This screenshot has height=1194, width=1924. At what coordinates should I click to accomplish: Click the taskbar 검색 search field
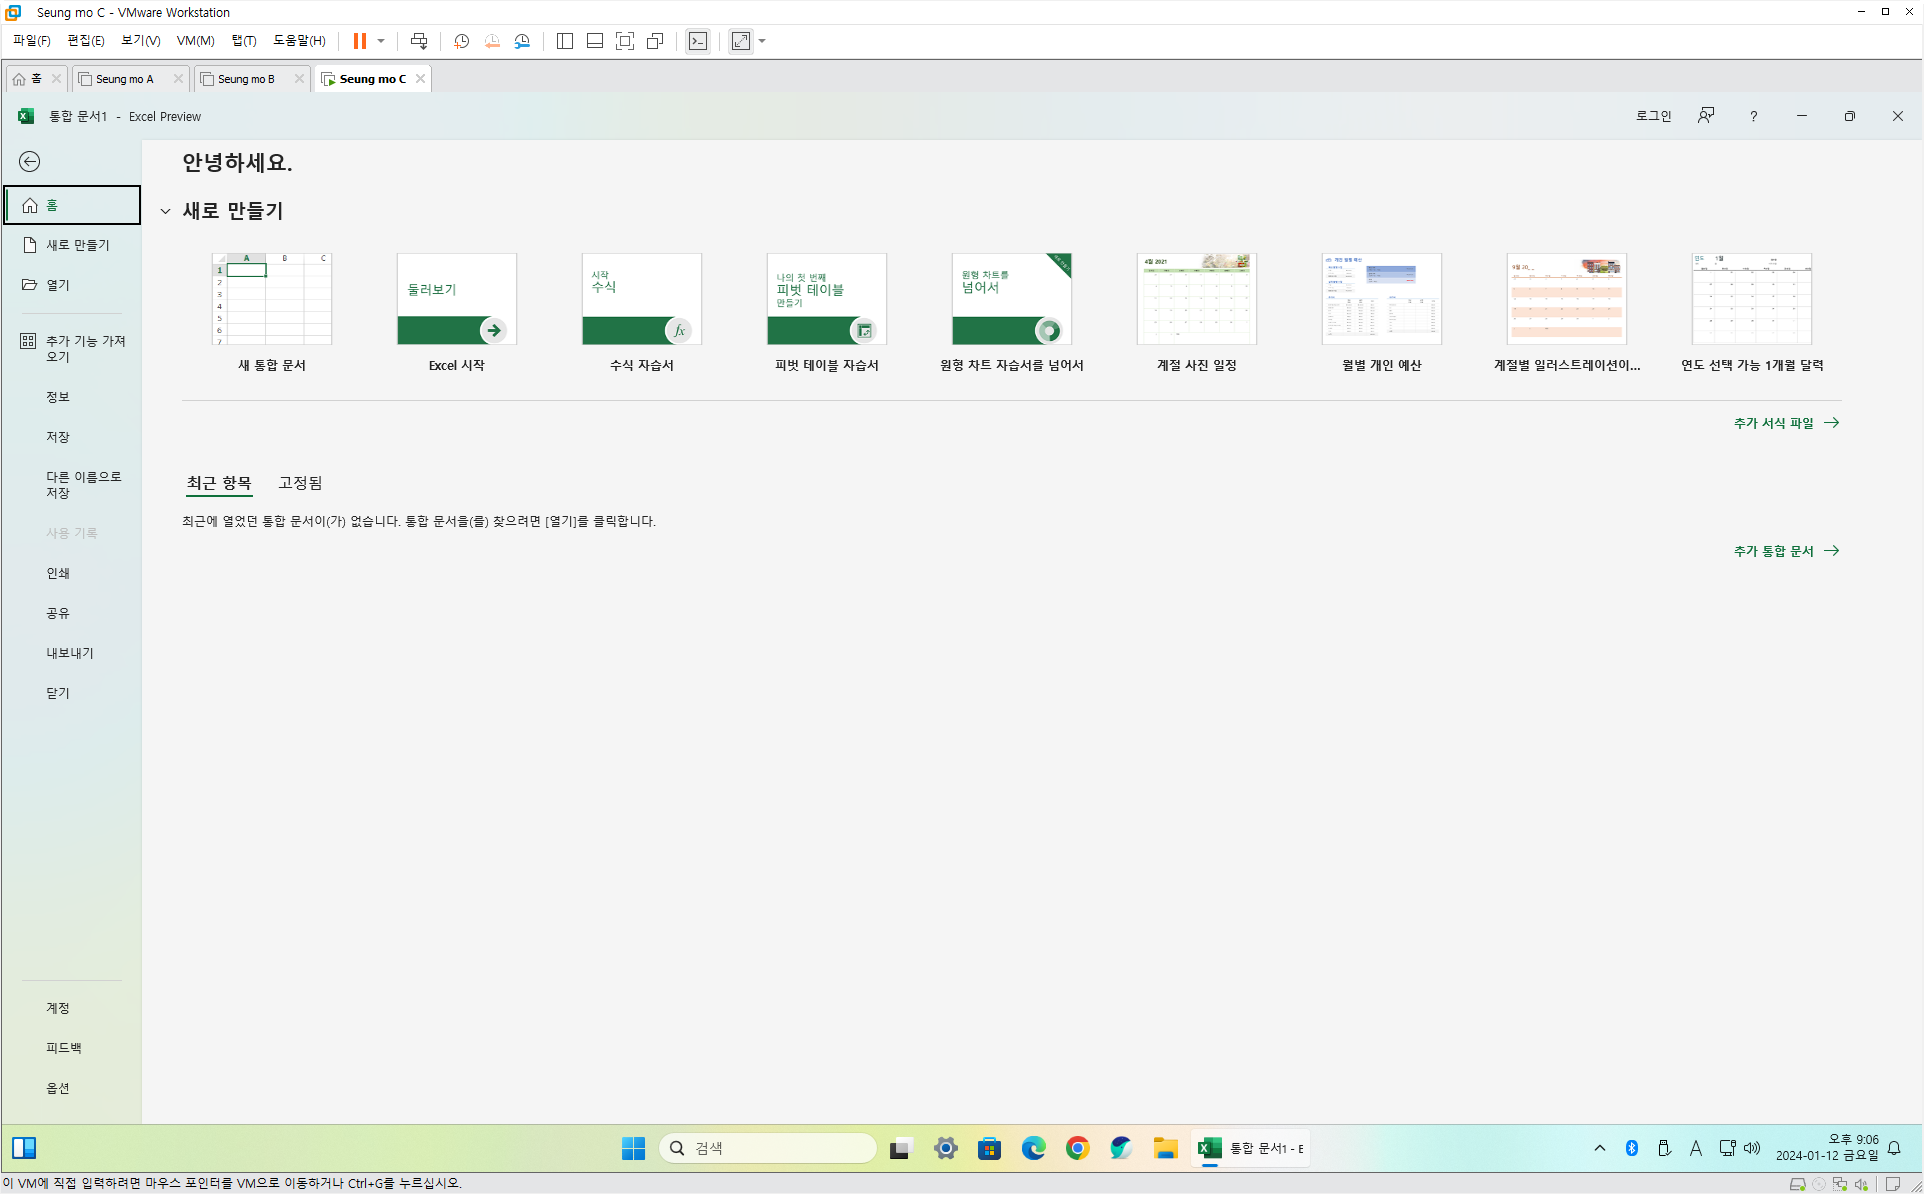[x=768, y=1148]
